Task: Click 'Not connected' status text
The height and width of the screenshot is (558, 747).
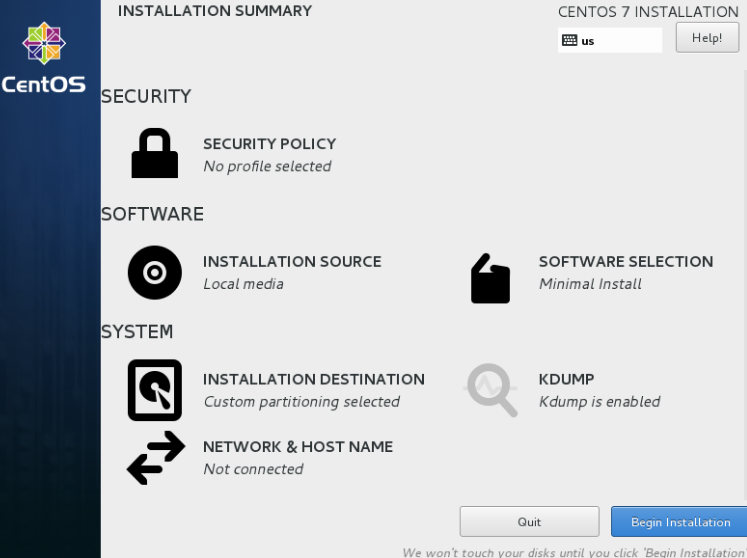Action: [253, 469]
